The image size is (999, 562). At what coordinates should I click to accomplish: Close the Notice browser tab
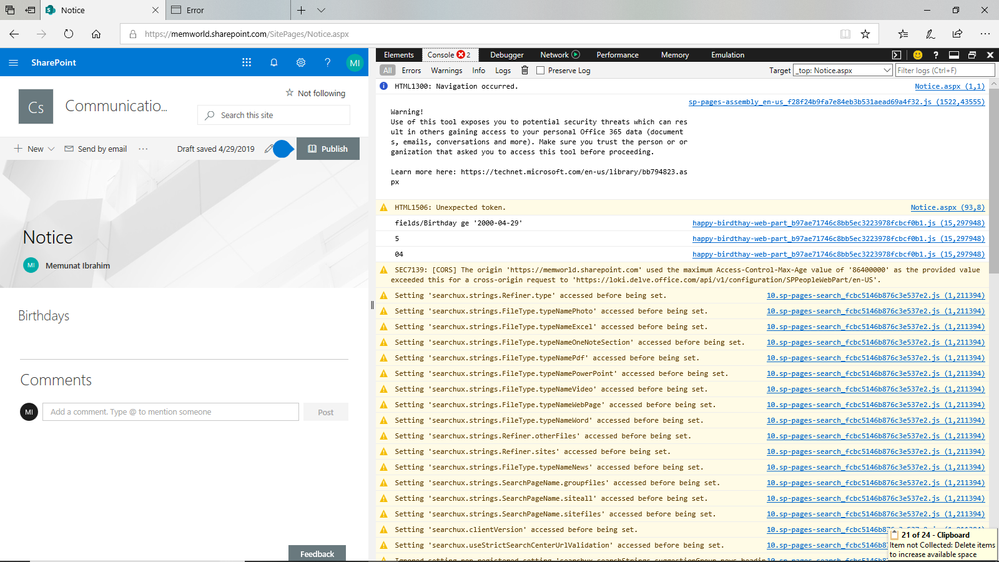pyautogui.click(x=155, y=10)
